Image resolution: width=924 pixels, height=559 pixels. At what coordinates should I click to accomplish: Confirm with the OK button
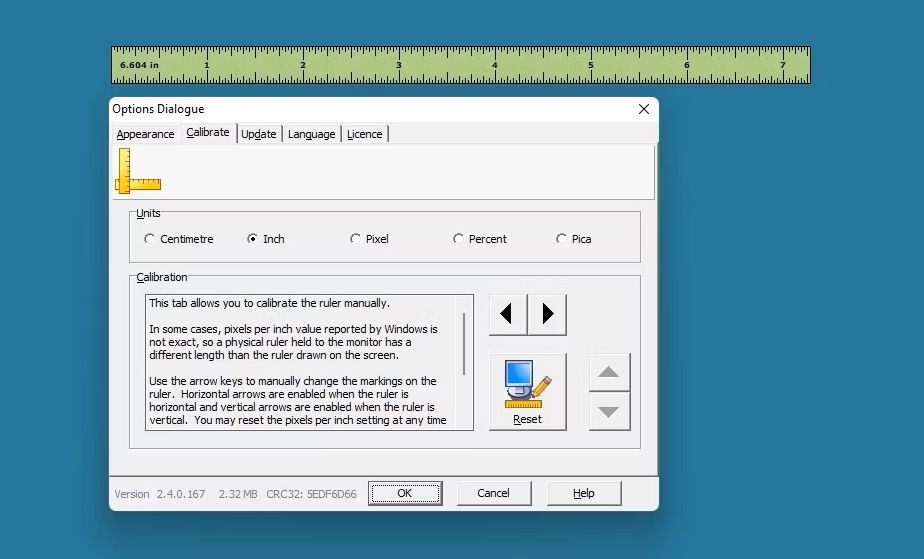405,493
